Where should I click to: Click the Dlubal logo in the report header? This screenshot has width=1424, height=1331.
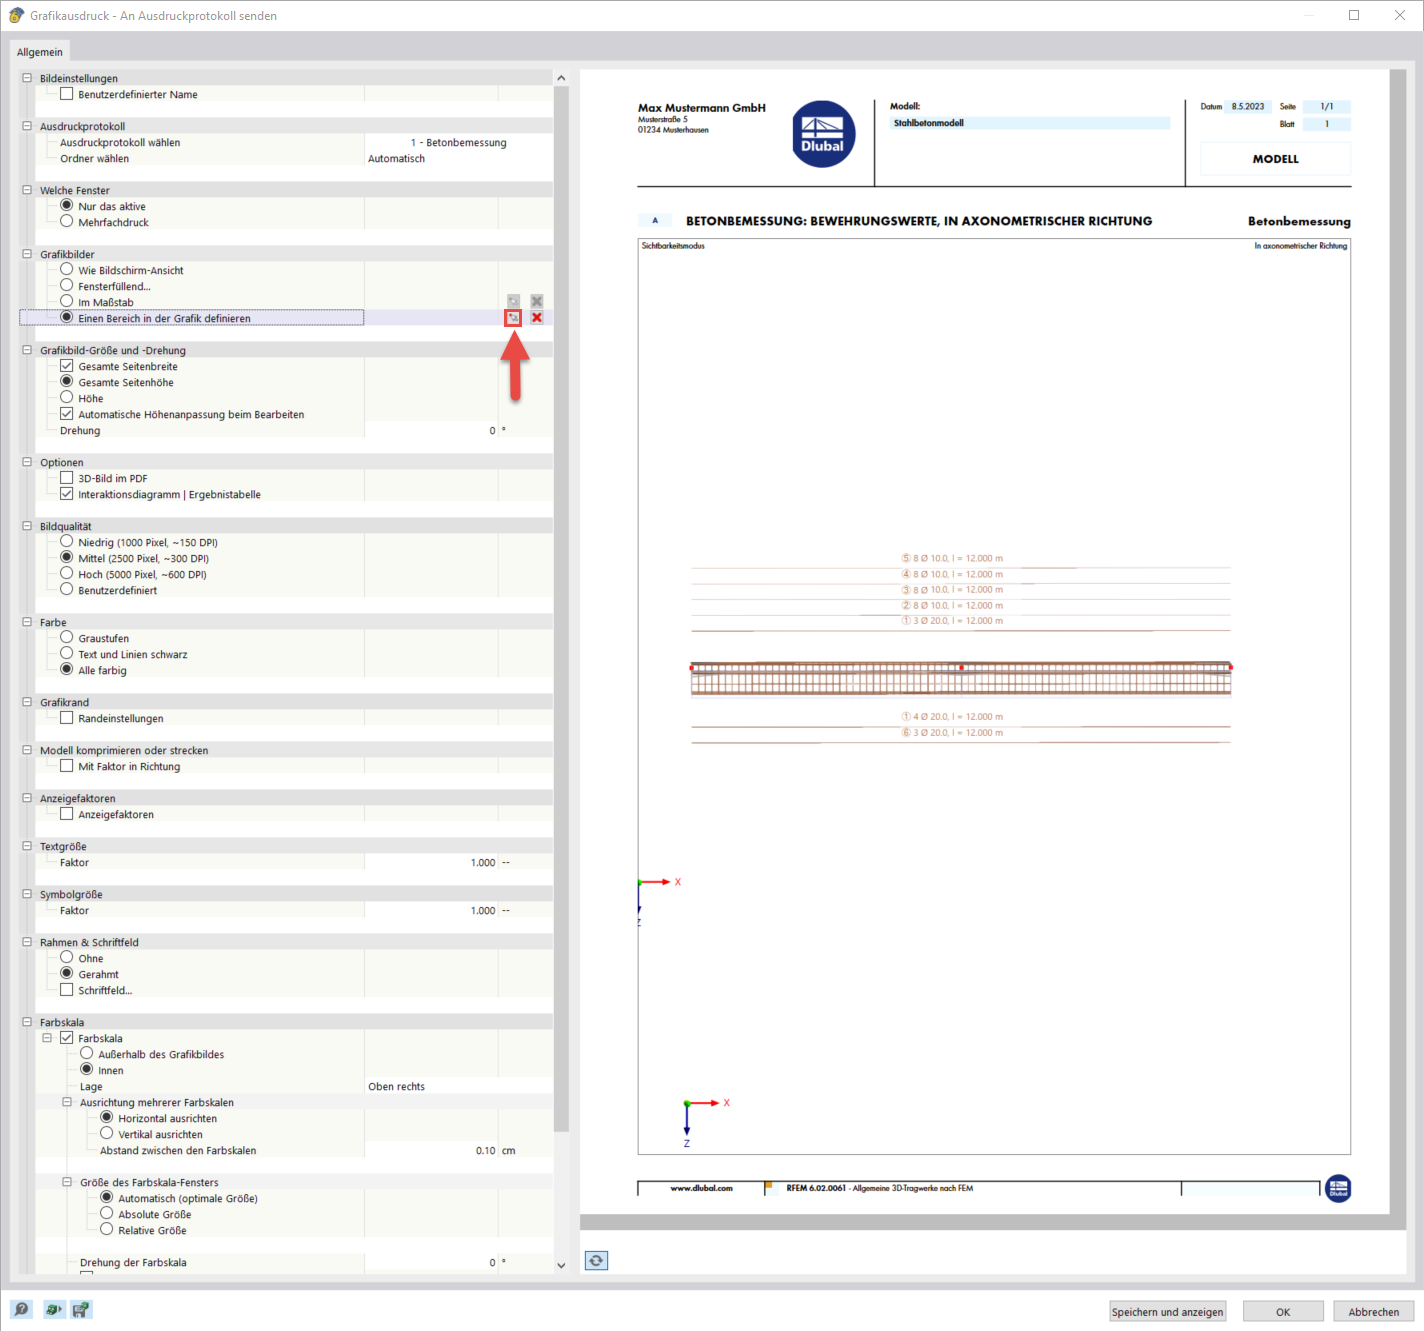[822, 133]
